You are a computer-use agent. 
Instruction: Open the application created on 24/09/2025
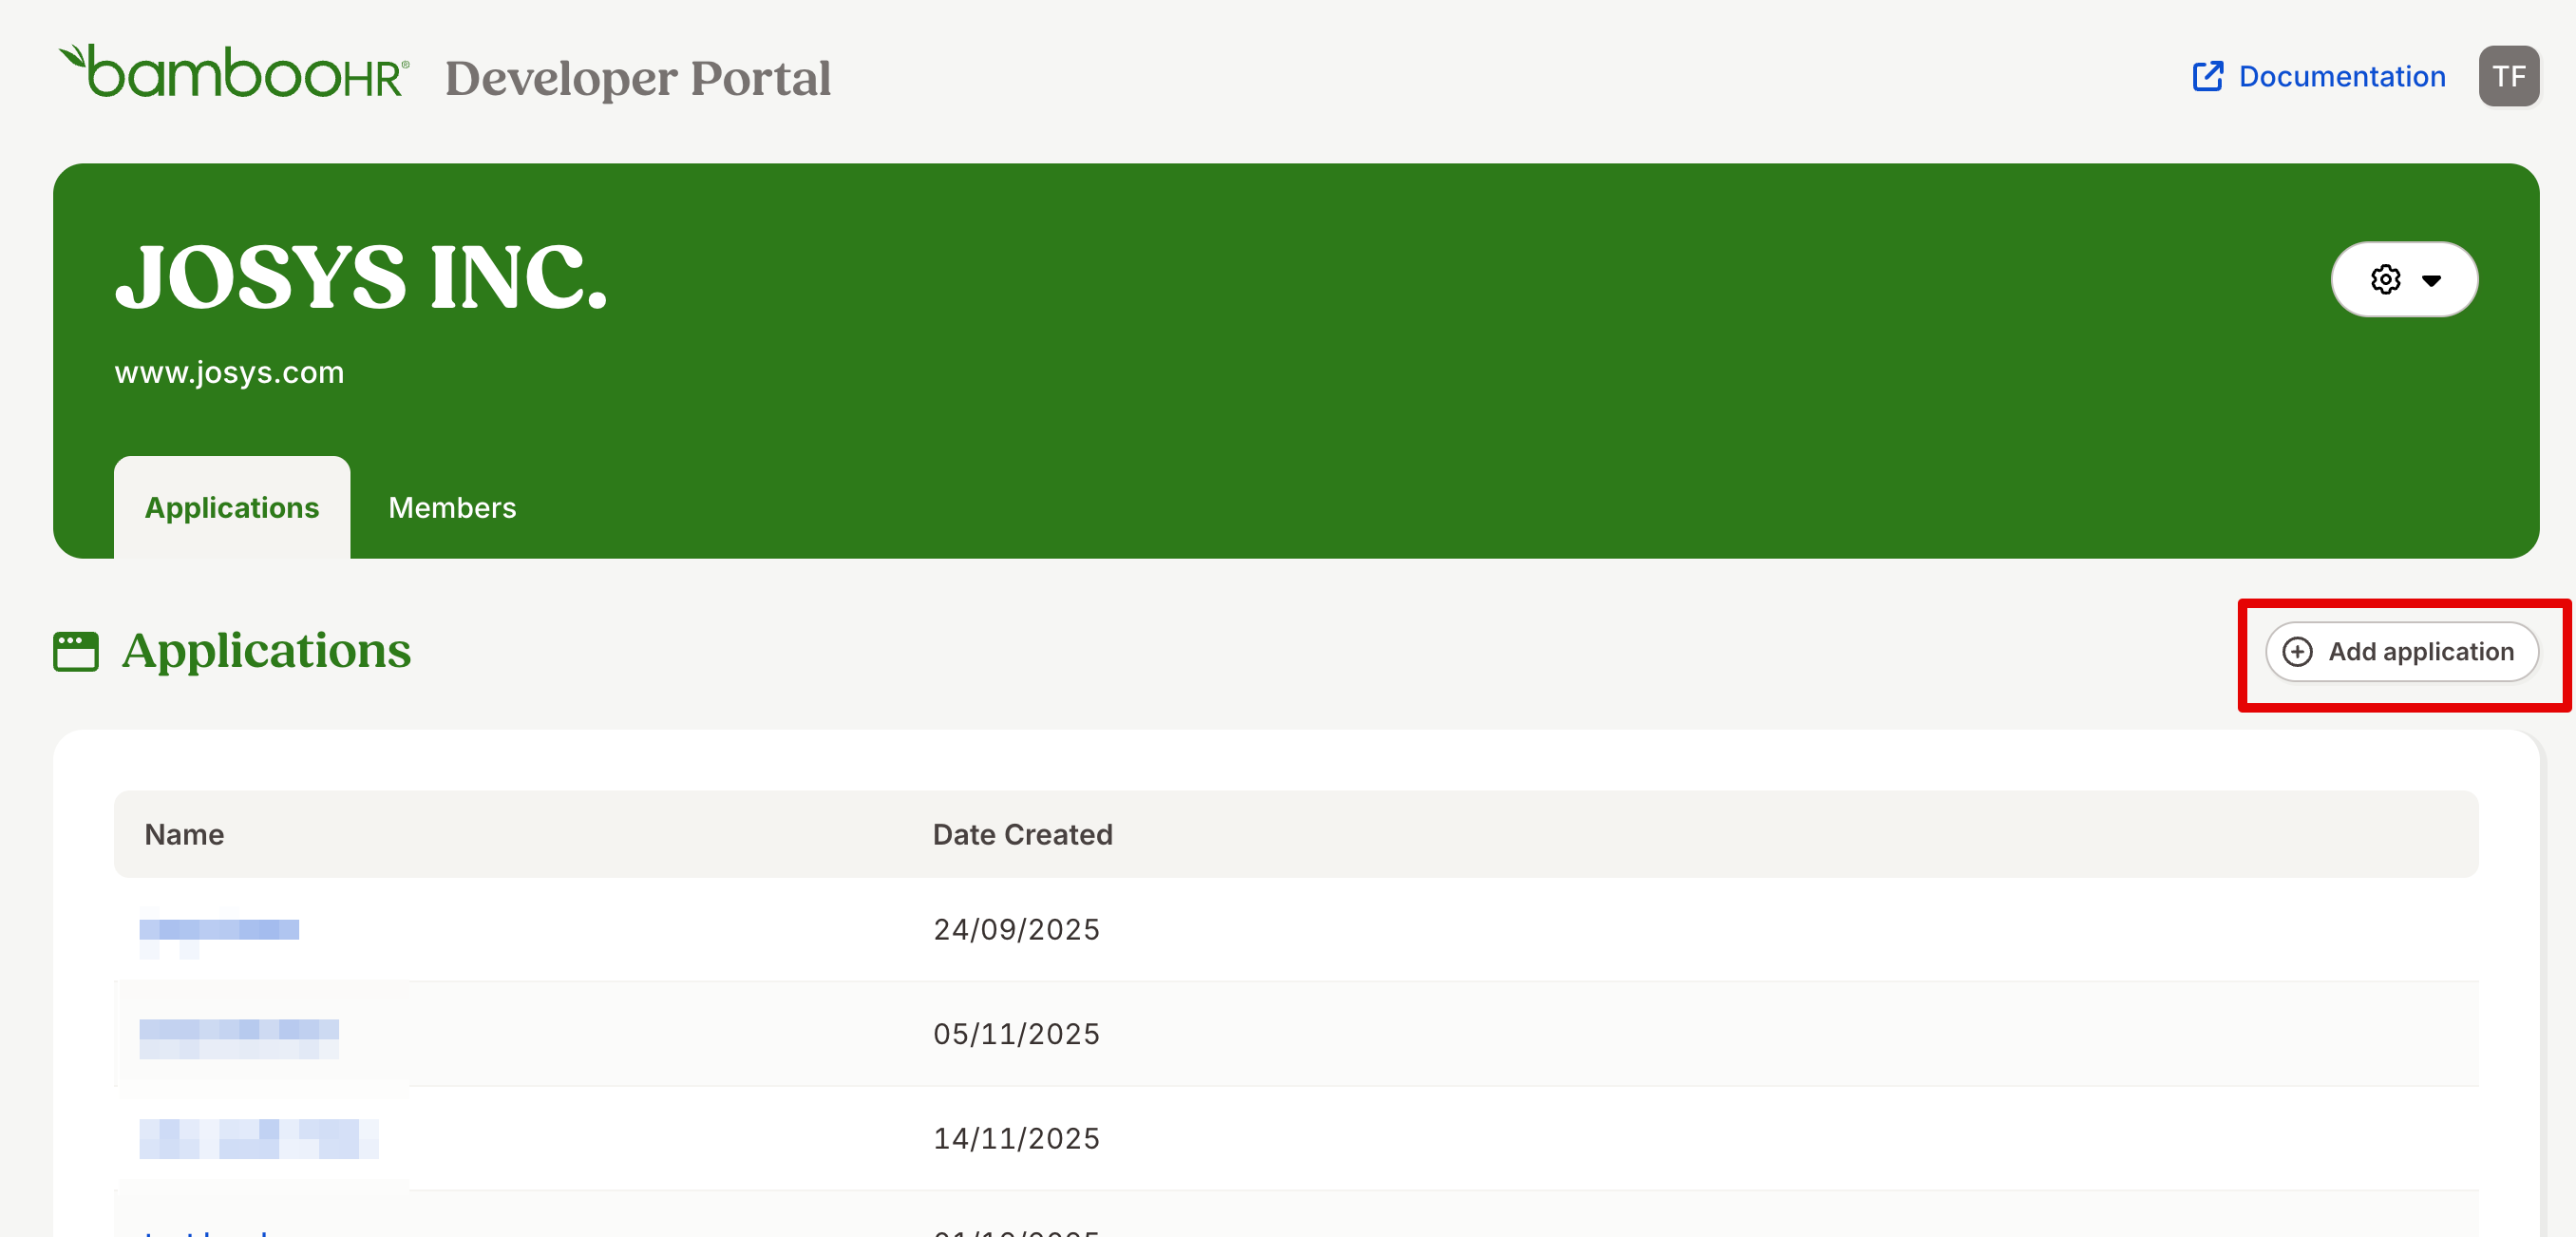[x=219, y=930]
